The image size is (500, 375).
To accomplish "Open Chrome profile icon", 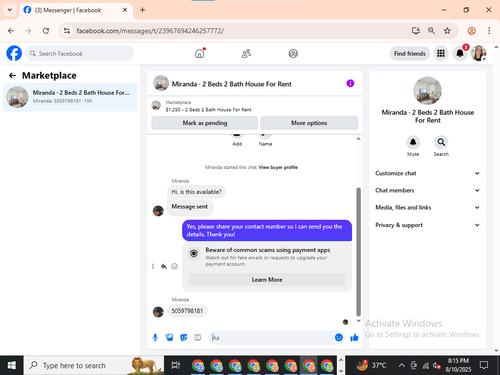I will (x=471, y=31).
